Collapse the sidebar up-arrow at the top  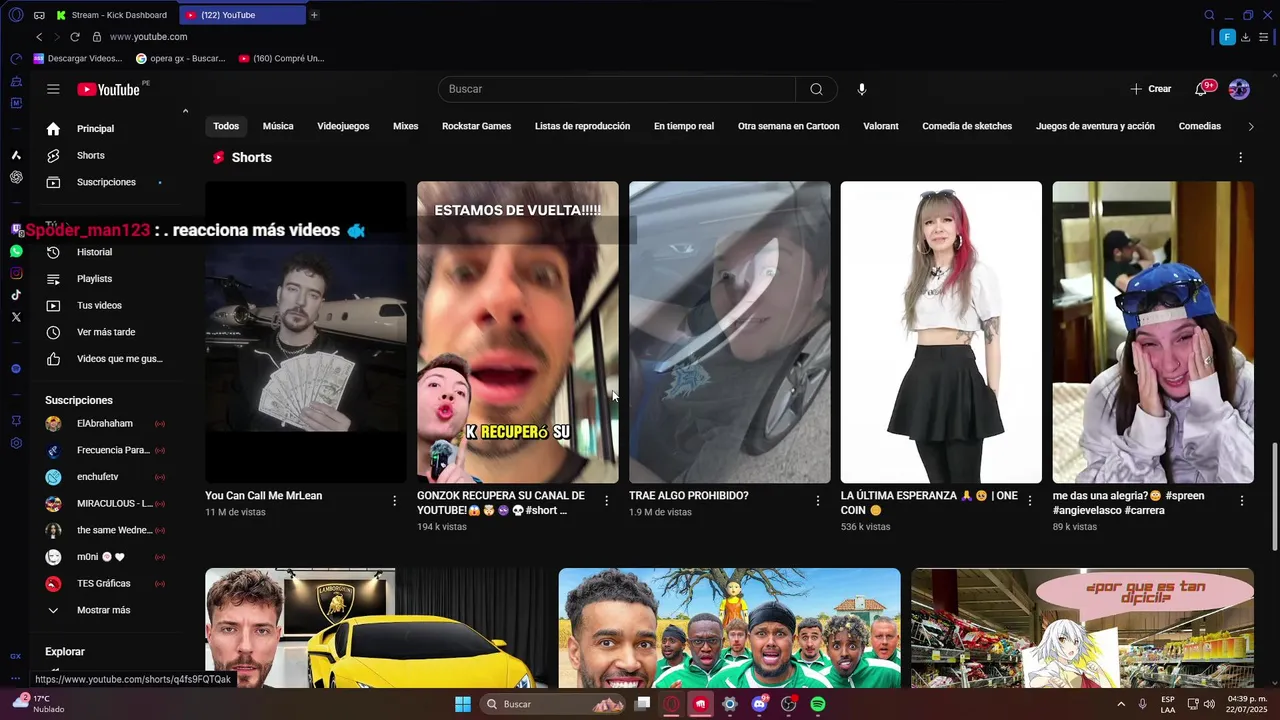185,111
